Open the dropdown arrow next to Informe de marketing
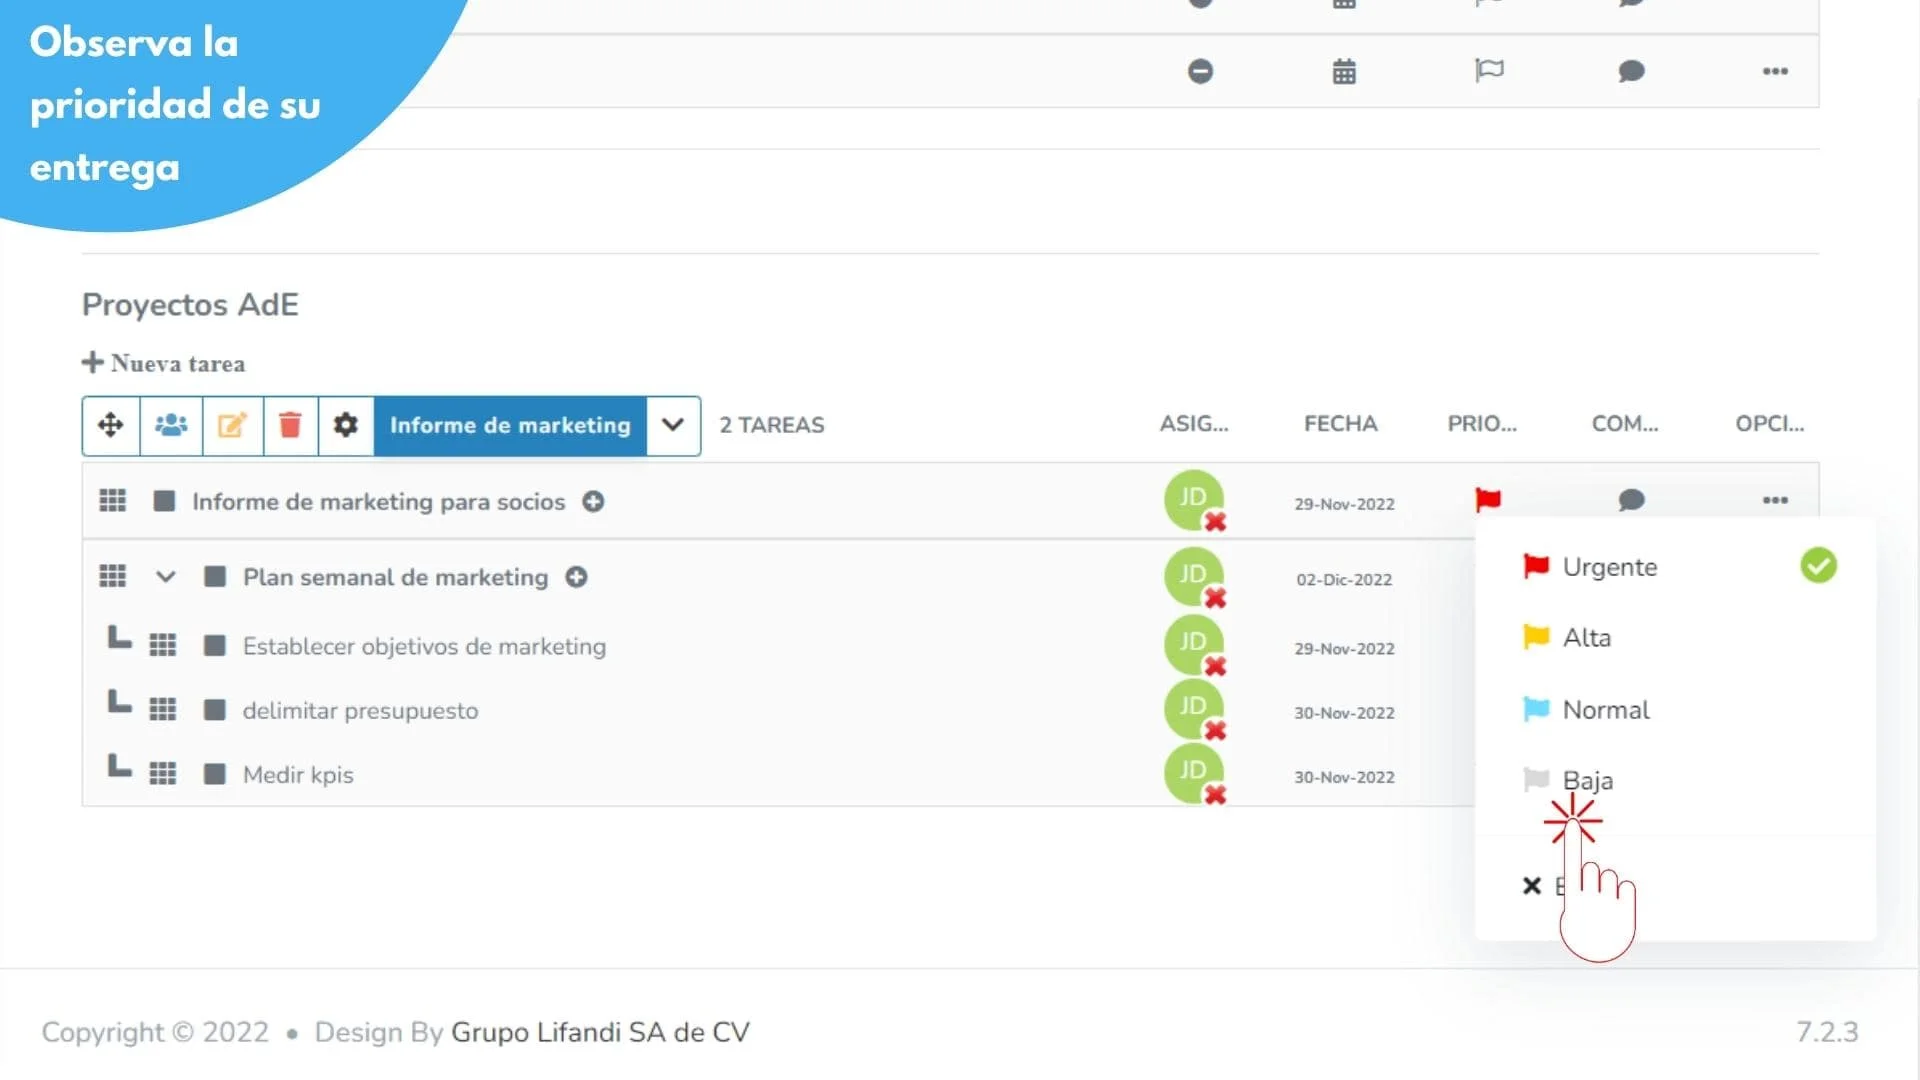Viewport: 1920px width, 1080px height. pos(672,425)
